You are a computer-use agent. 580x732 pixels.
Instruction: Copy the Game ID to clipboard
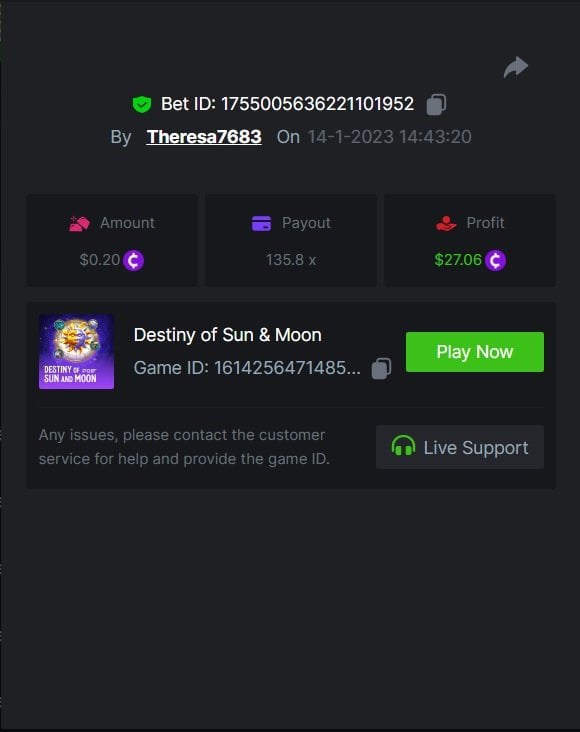[x=381, y=368]
